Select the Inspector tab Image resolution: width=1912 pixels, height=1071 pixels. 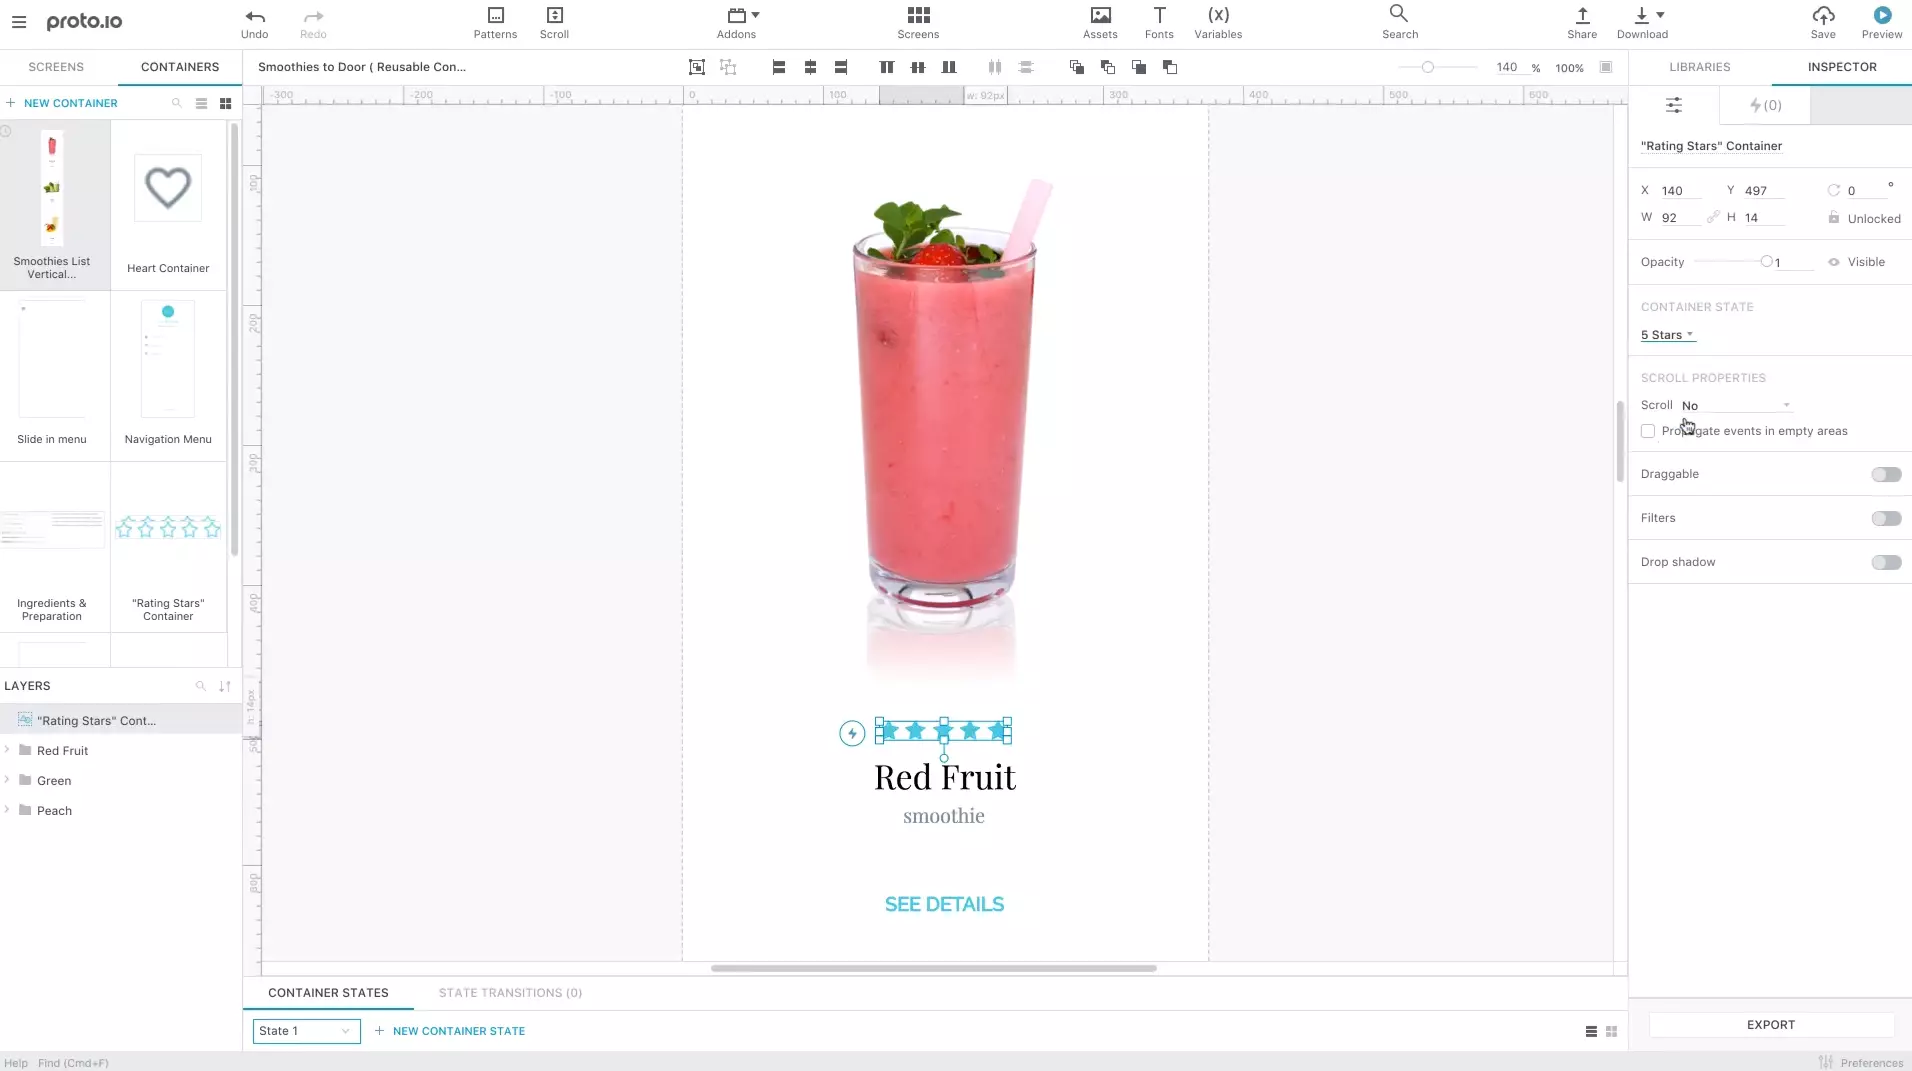[x=1842, y=67]
